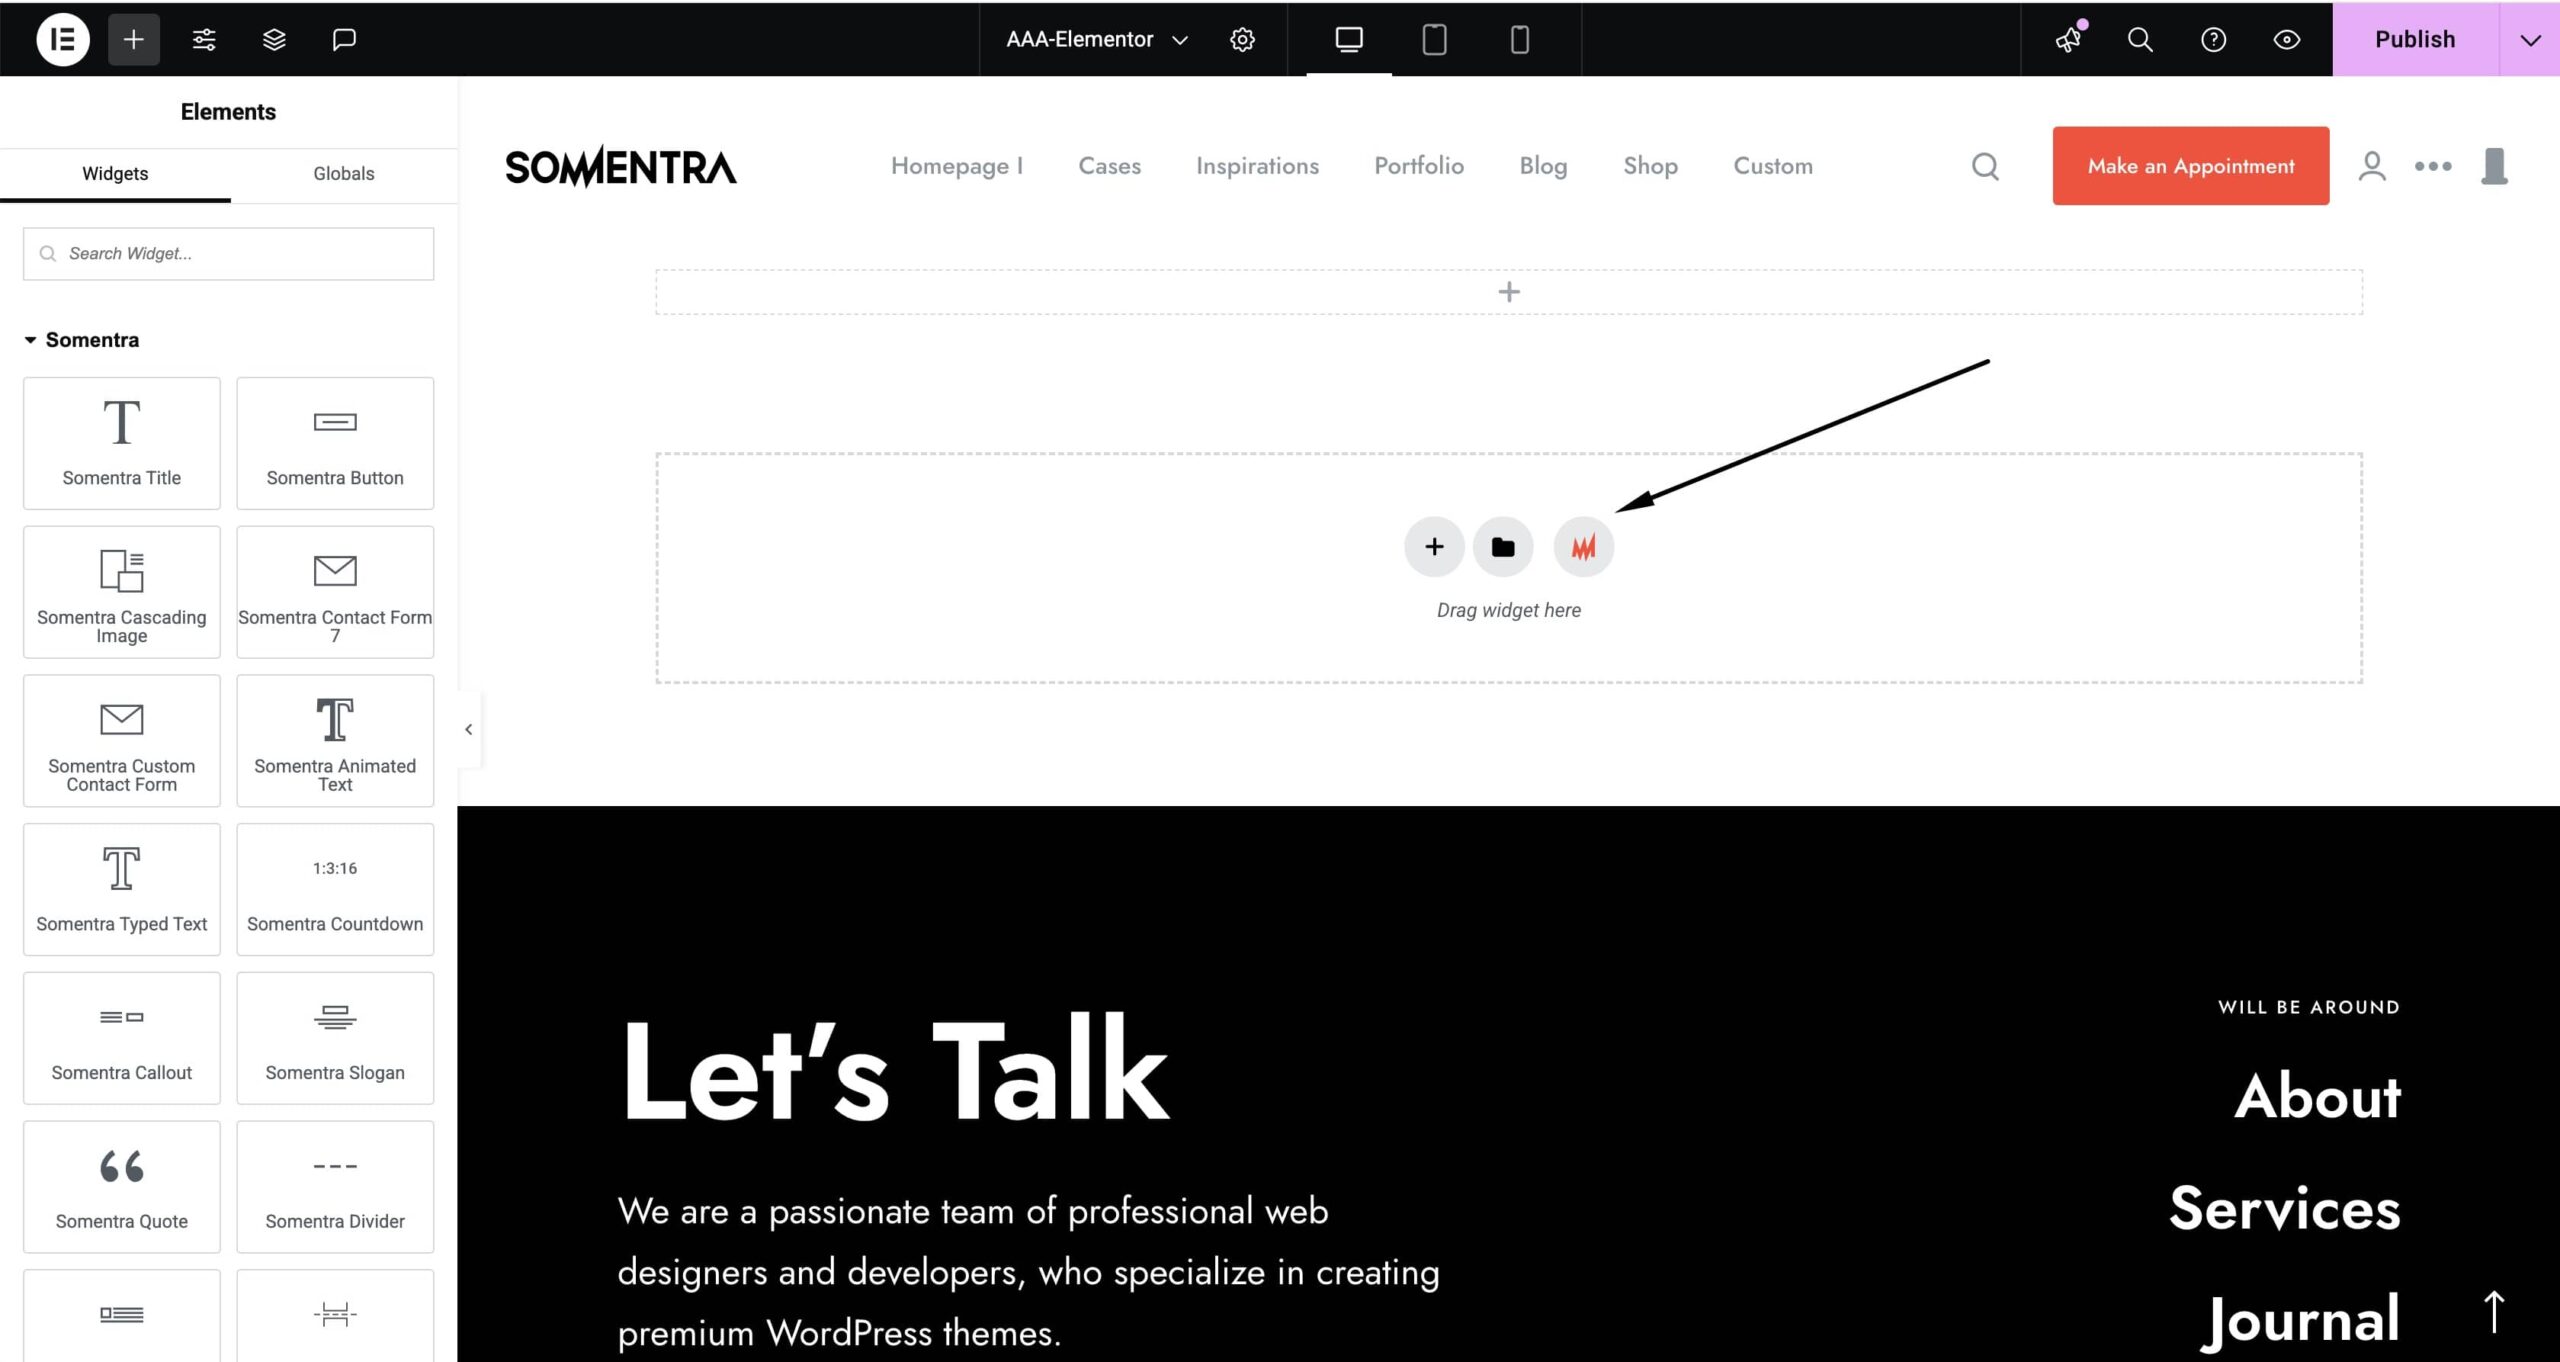This screenshot has height=1362, width=2560.
Task: Select the Somentra Countdown widget
Action: [335, 889]
